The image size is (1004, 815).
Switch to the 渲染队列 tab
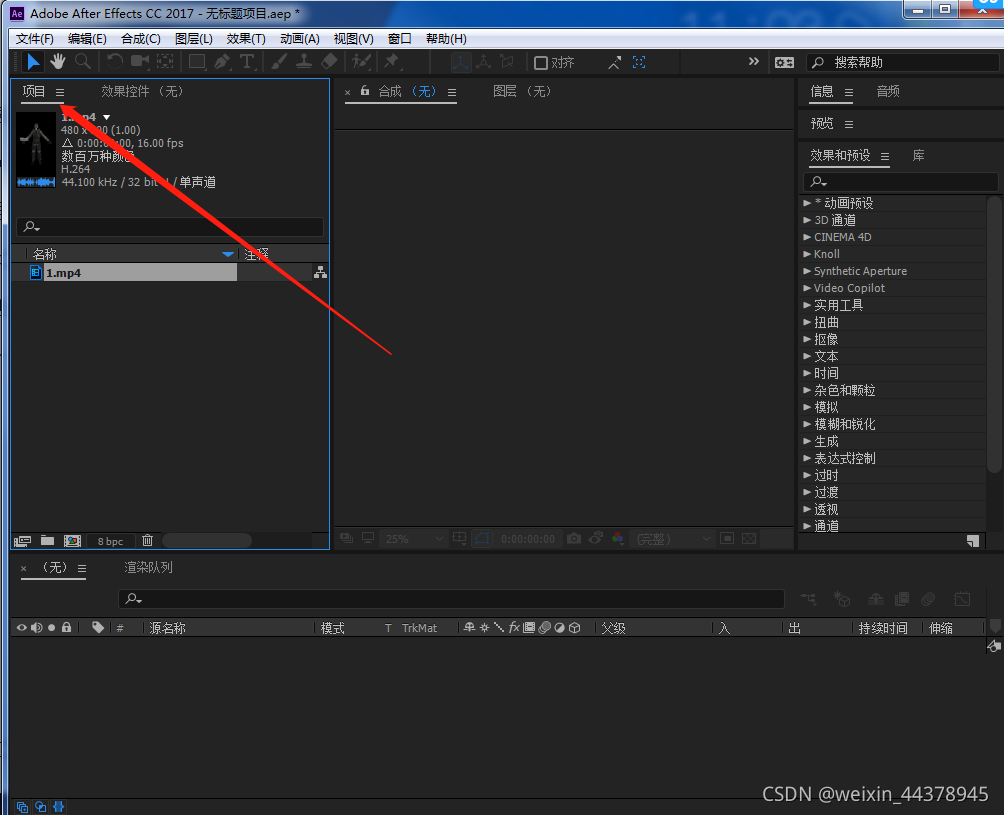click(x=149, y=567)
